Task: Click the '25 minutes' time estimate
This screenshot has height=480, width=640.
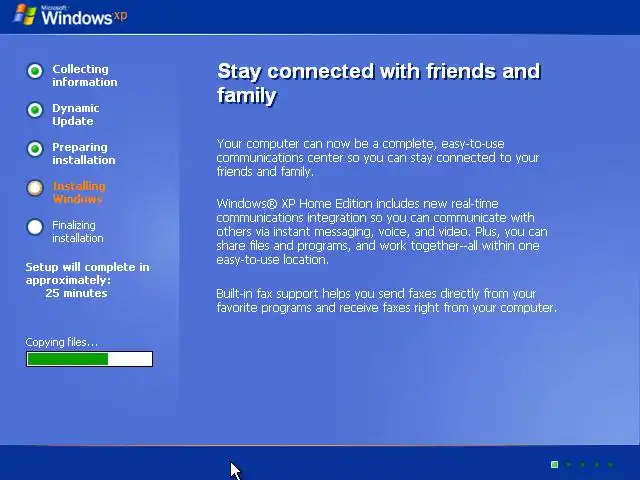Action: tap(76, 293)
